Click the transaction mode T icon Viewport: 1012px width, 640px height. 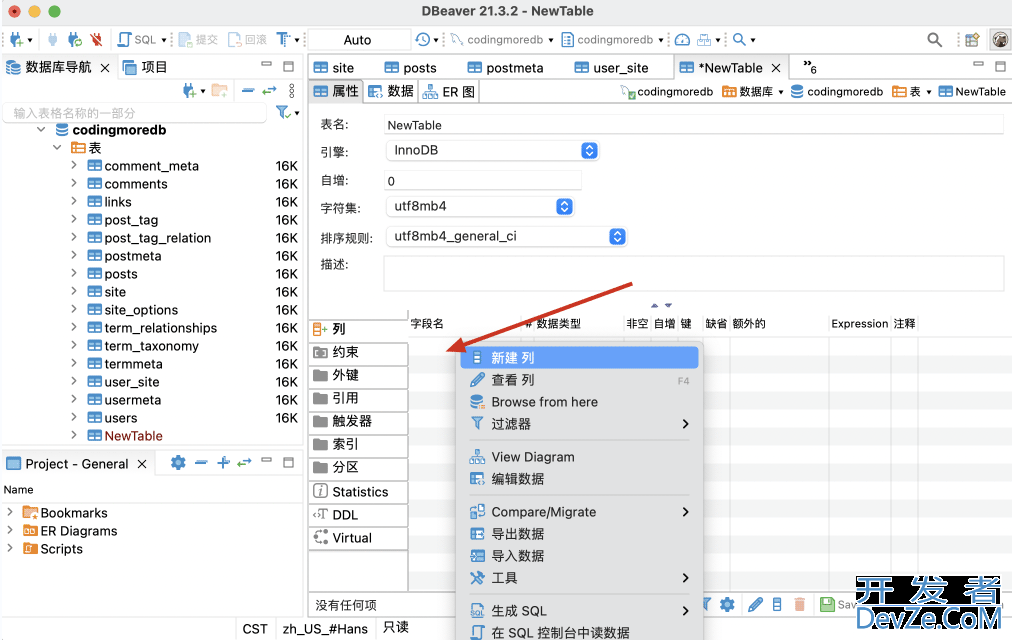283,39
